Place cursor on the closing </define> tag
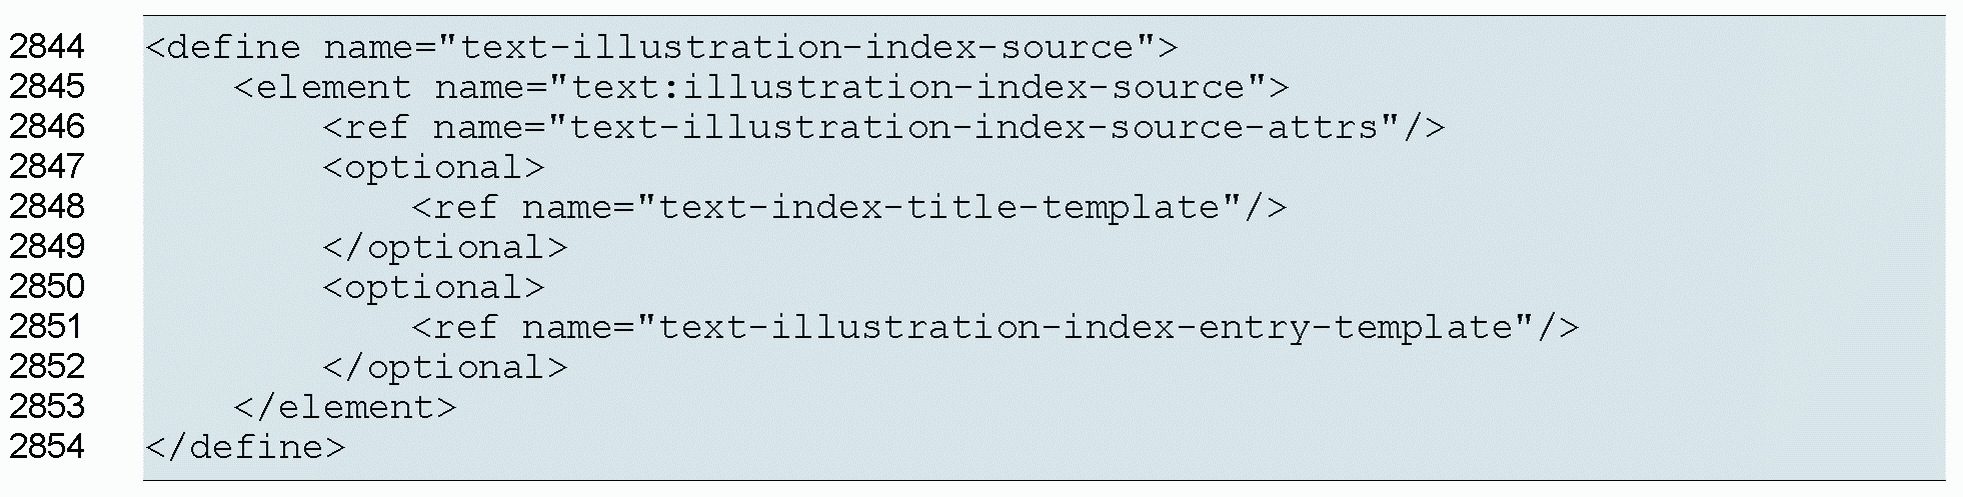Viewport: 1963px width, 497px height. [x=244, y=447]
